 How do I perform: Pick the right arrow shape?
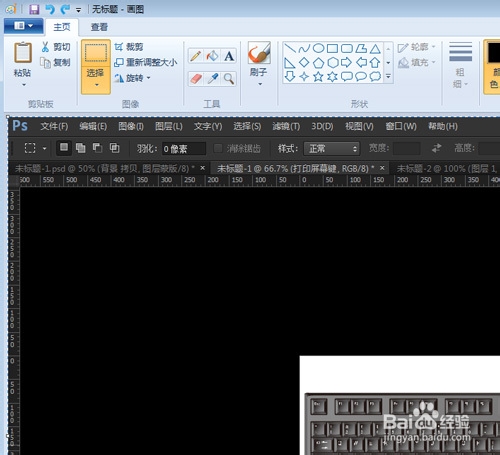click(x=347, y=62)
